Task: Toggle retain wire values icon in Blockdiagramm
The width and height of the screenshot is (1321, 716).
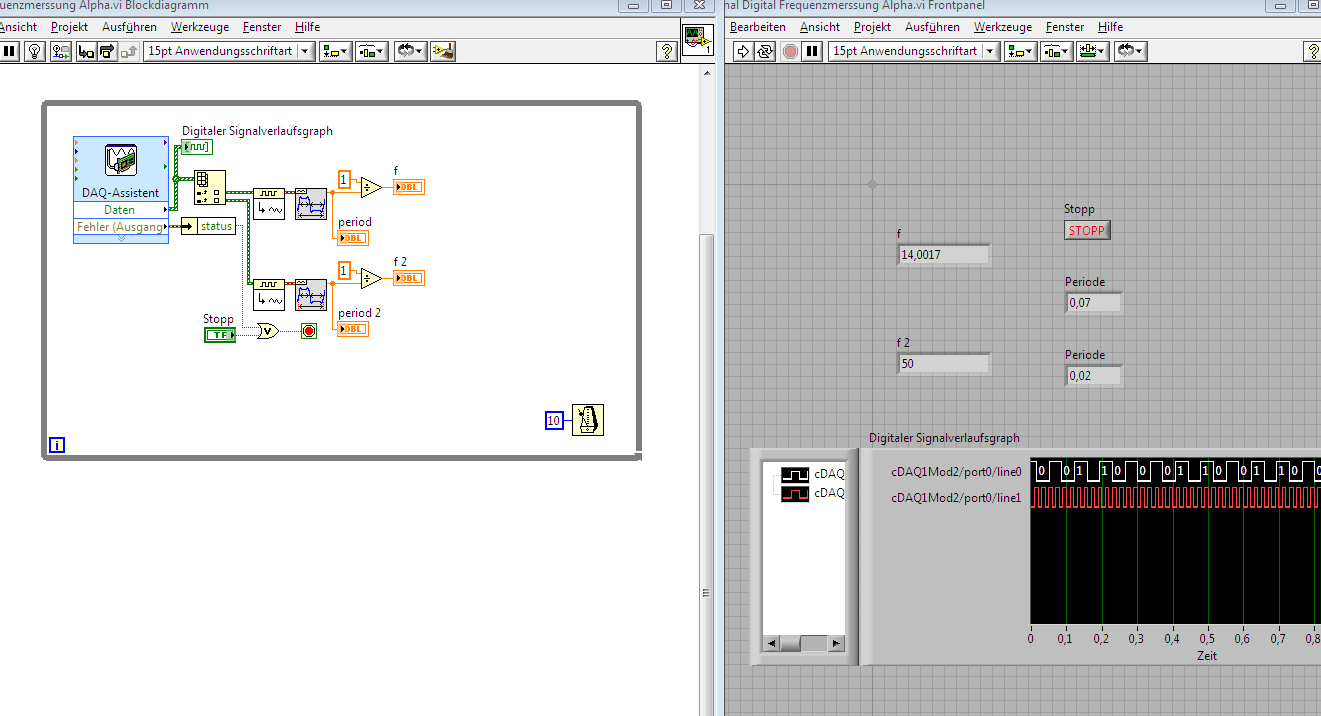Action: [x=60, y=51]
